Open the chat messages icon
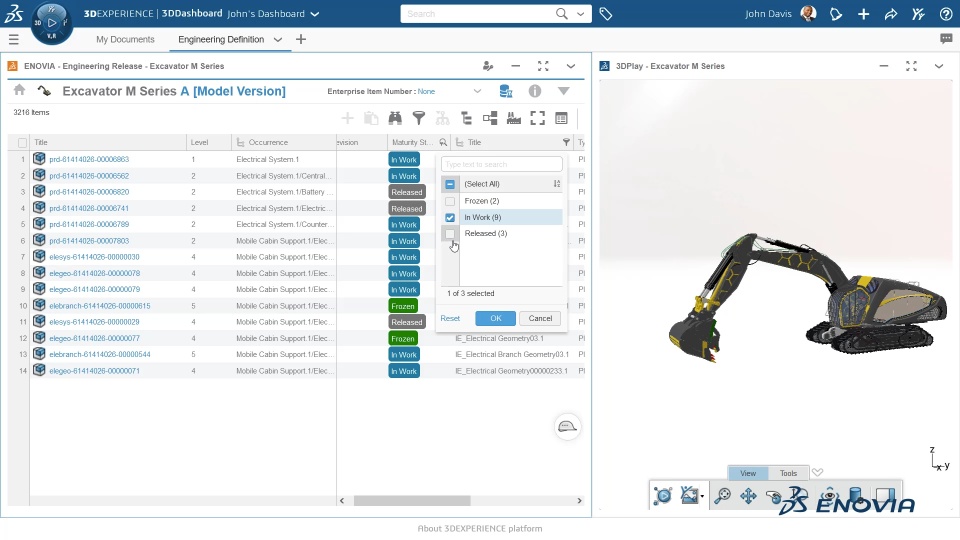 [945, 39]
